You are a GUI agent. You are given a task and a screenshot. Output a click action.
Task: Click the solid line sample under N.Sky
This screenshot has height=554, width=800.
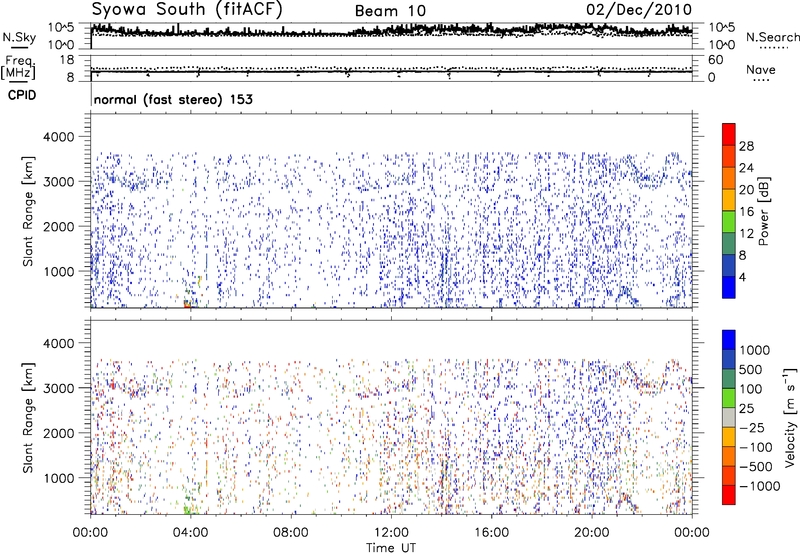coord(19,47)
